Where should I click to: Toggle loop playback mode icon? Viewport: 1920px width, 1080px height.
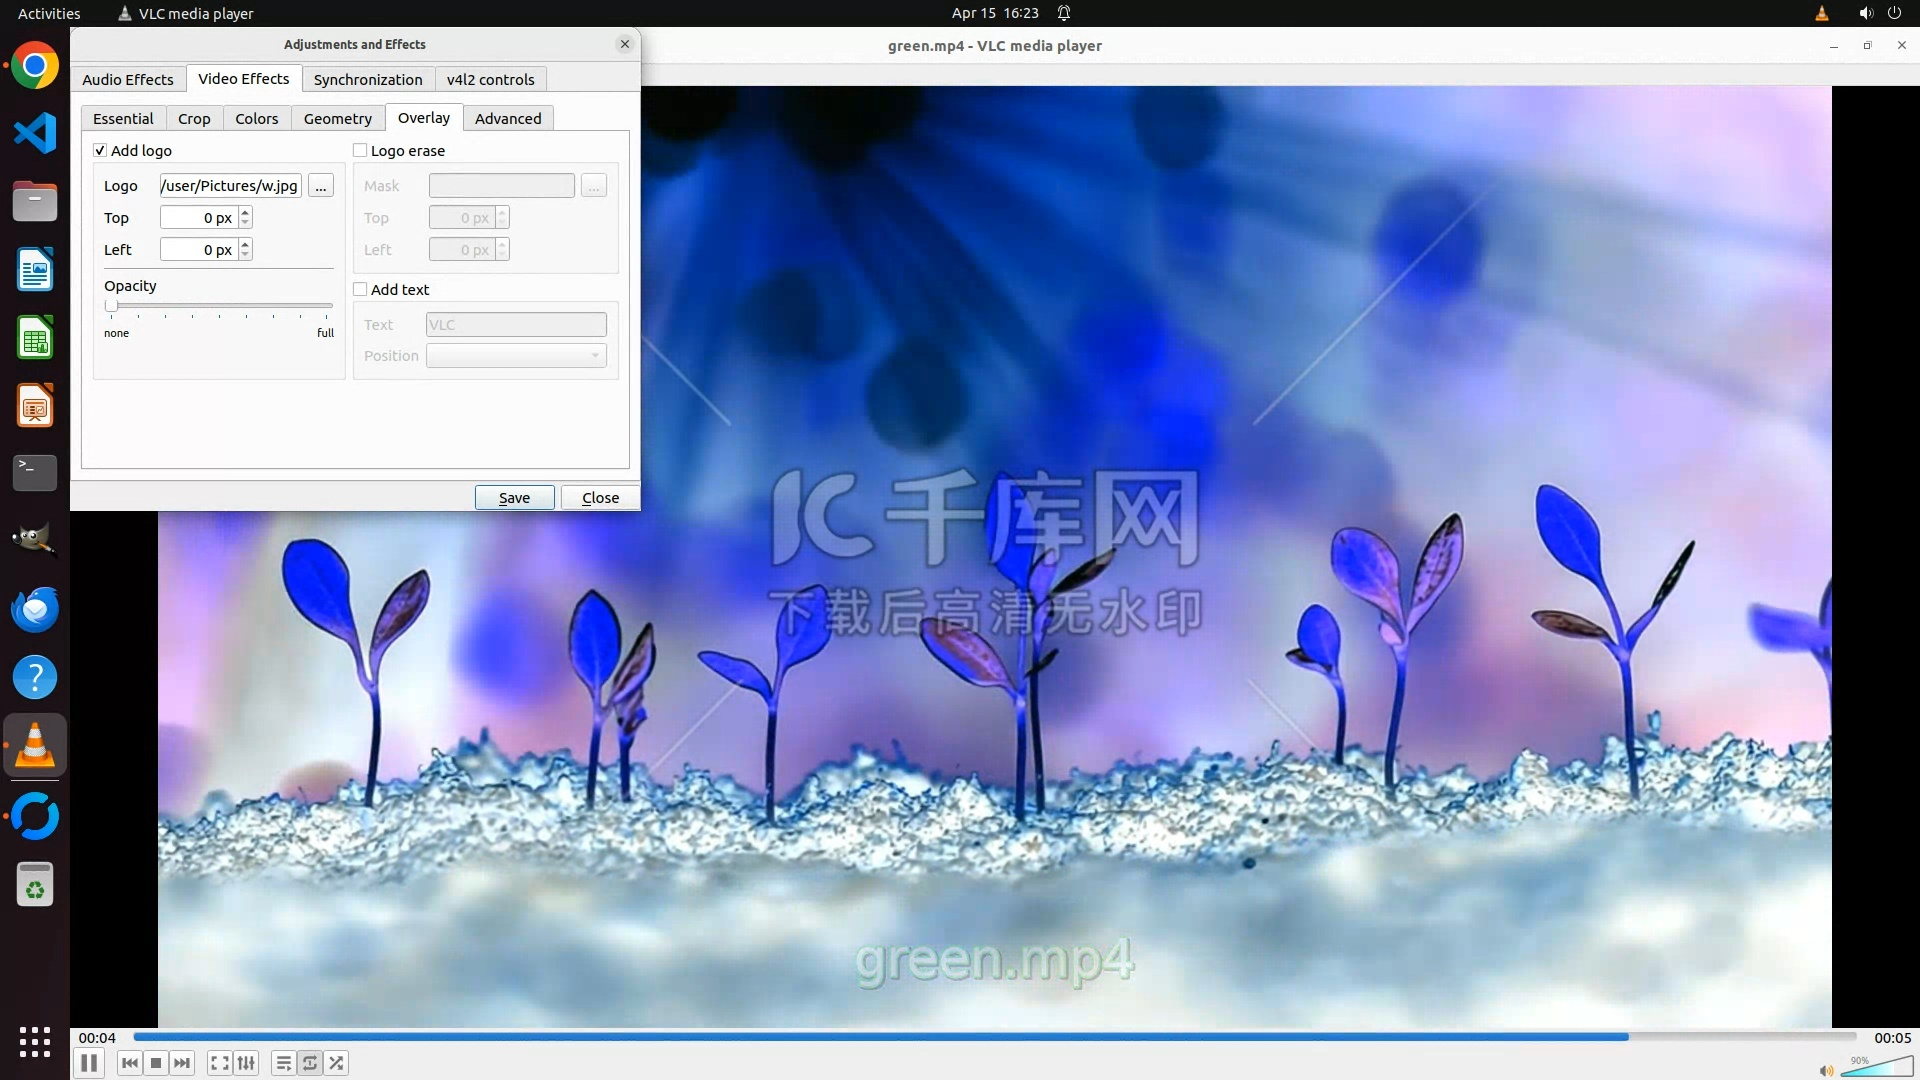click(310, 1063)
